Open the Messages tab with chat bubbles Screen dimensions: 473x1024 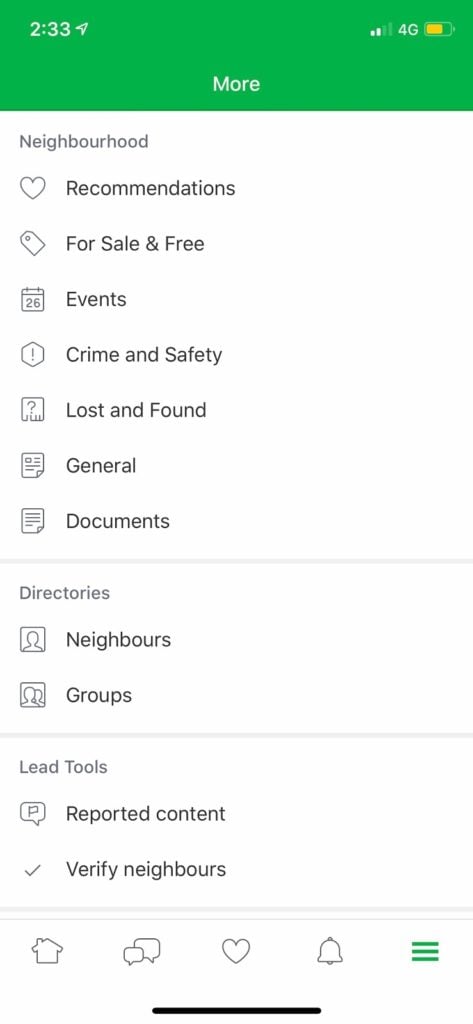[x=142, y=952]
